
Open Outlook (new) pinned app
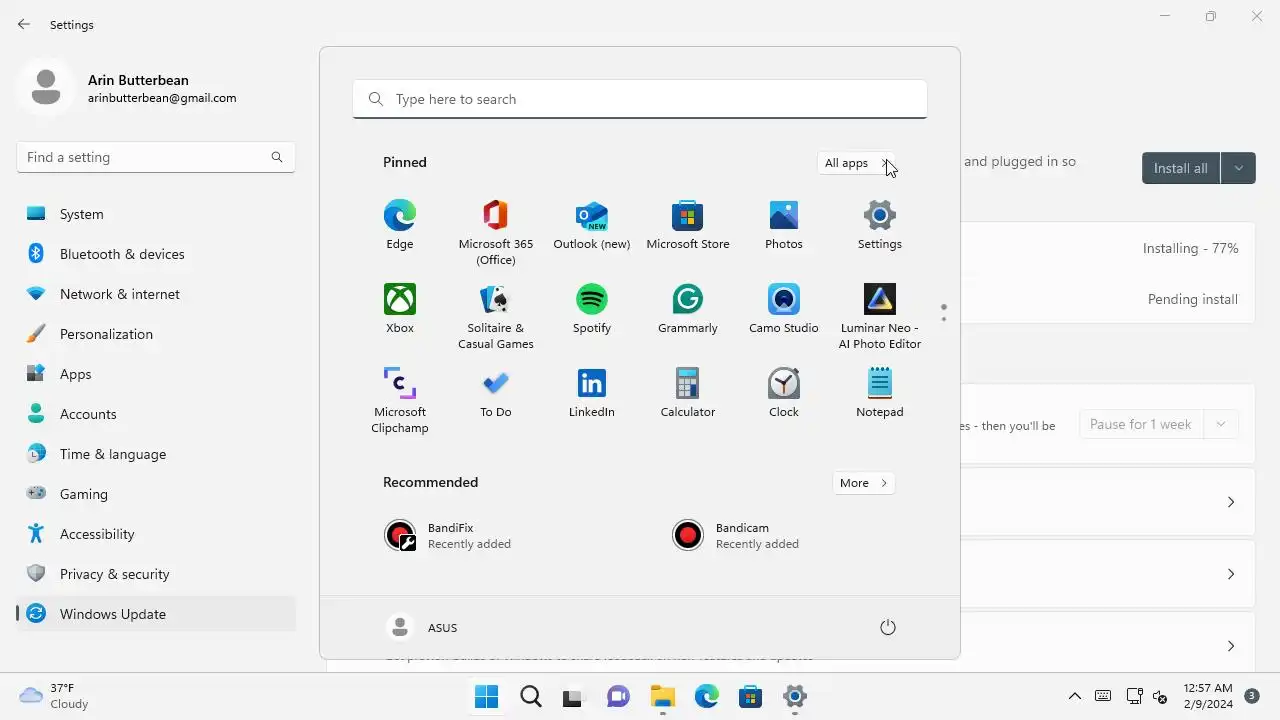tap(592, 225)
